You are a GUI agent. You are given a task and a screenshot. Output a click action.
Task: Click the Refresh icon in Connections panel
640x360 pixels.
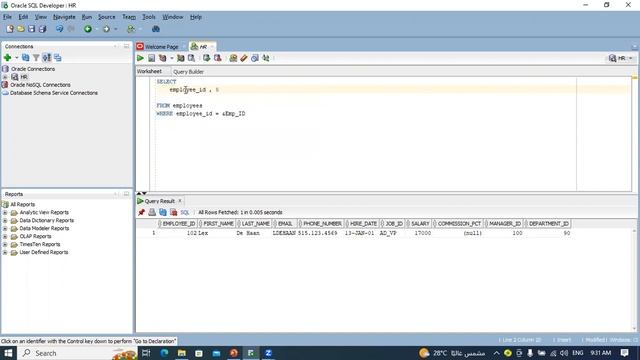(25, 58)
